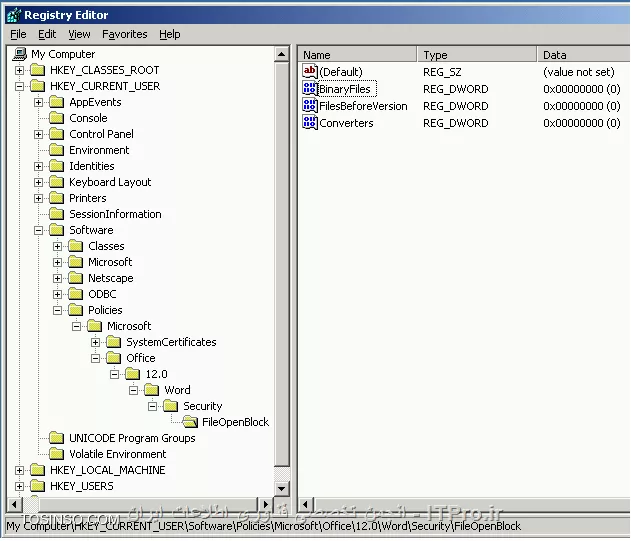Click the Policies folder icon

(76, 310)
